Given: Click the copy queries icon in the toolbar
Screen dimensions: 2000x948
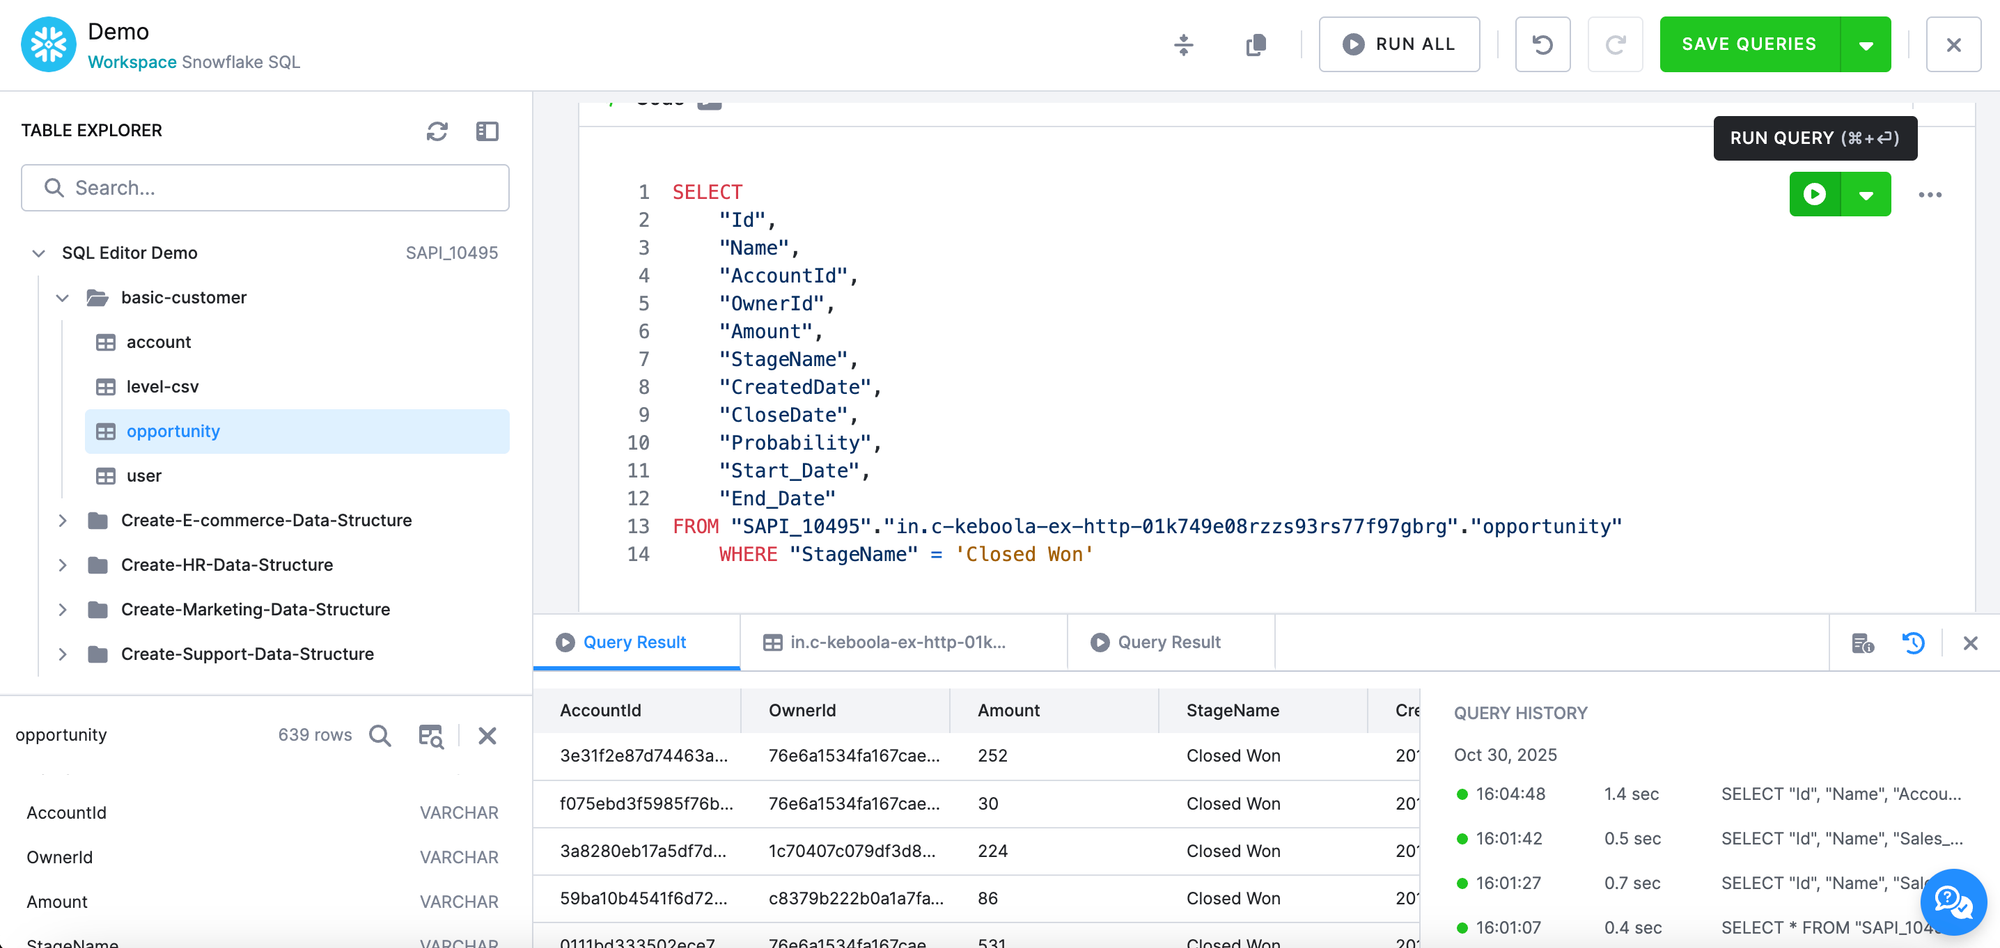Looking at the screenshot, I should coord(1255,44).
